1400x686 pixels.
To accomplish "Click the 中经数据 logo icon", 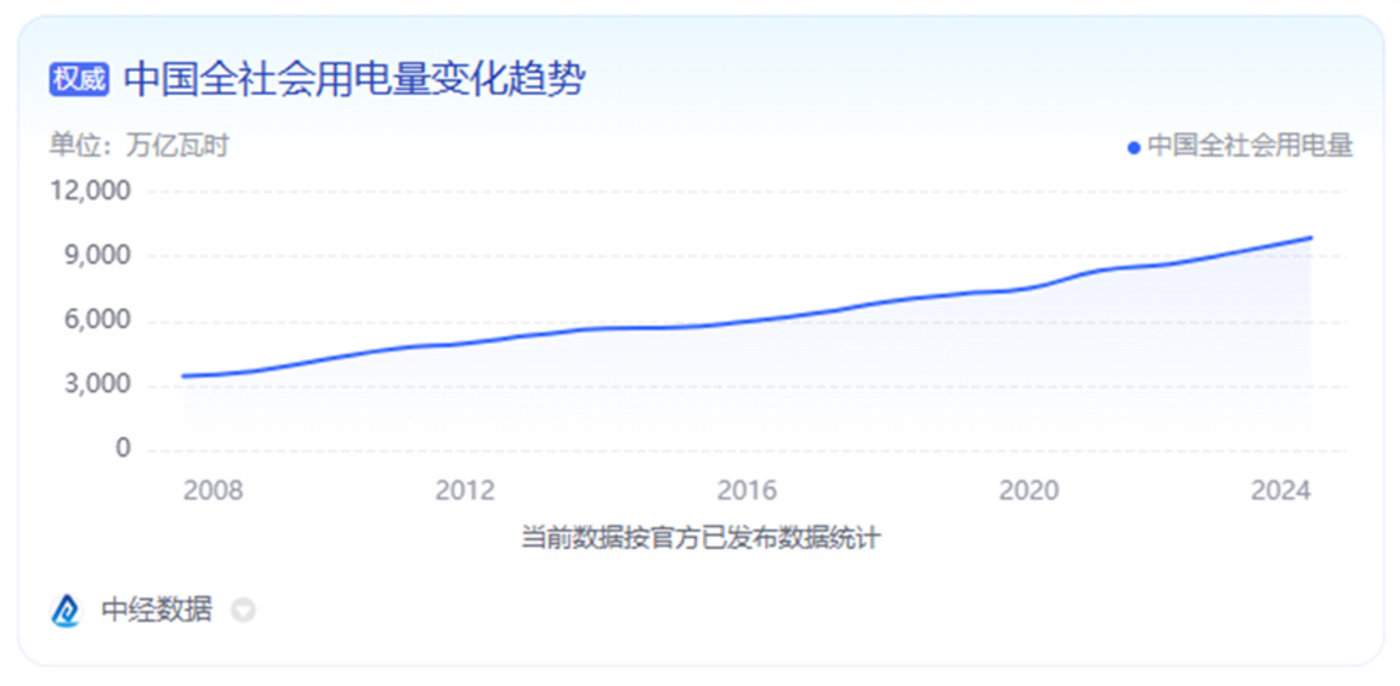I will click(x=65, y=610).
